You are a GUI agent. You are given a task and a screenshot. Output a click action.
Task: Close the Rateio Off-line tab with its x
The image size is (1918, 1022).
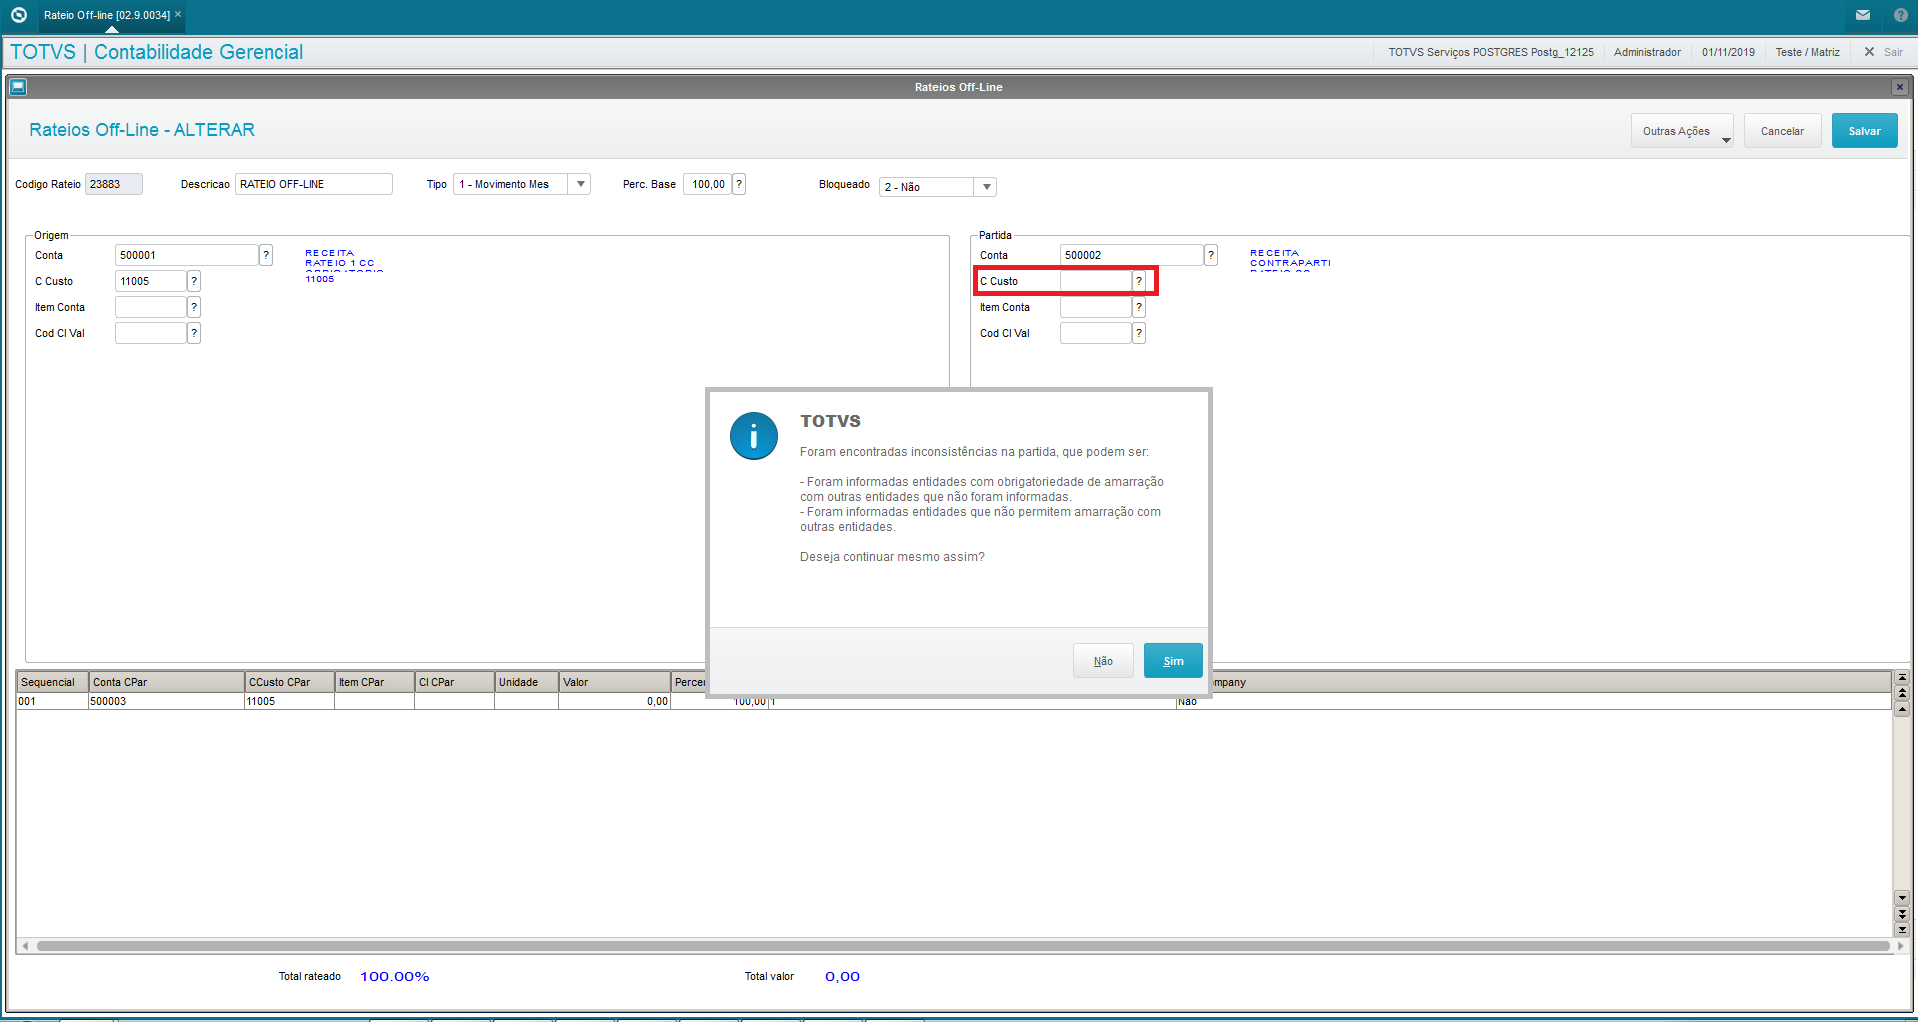(178, 15)
